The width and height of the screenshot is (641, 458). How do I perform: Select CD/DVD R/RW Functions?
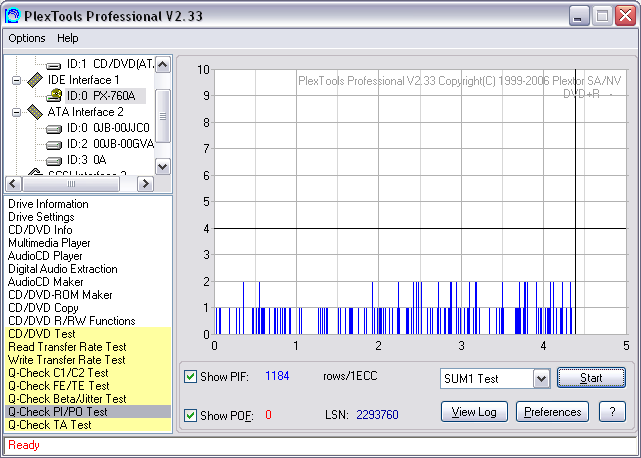(72, 321)
